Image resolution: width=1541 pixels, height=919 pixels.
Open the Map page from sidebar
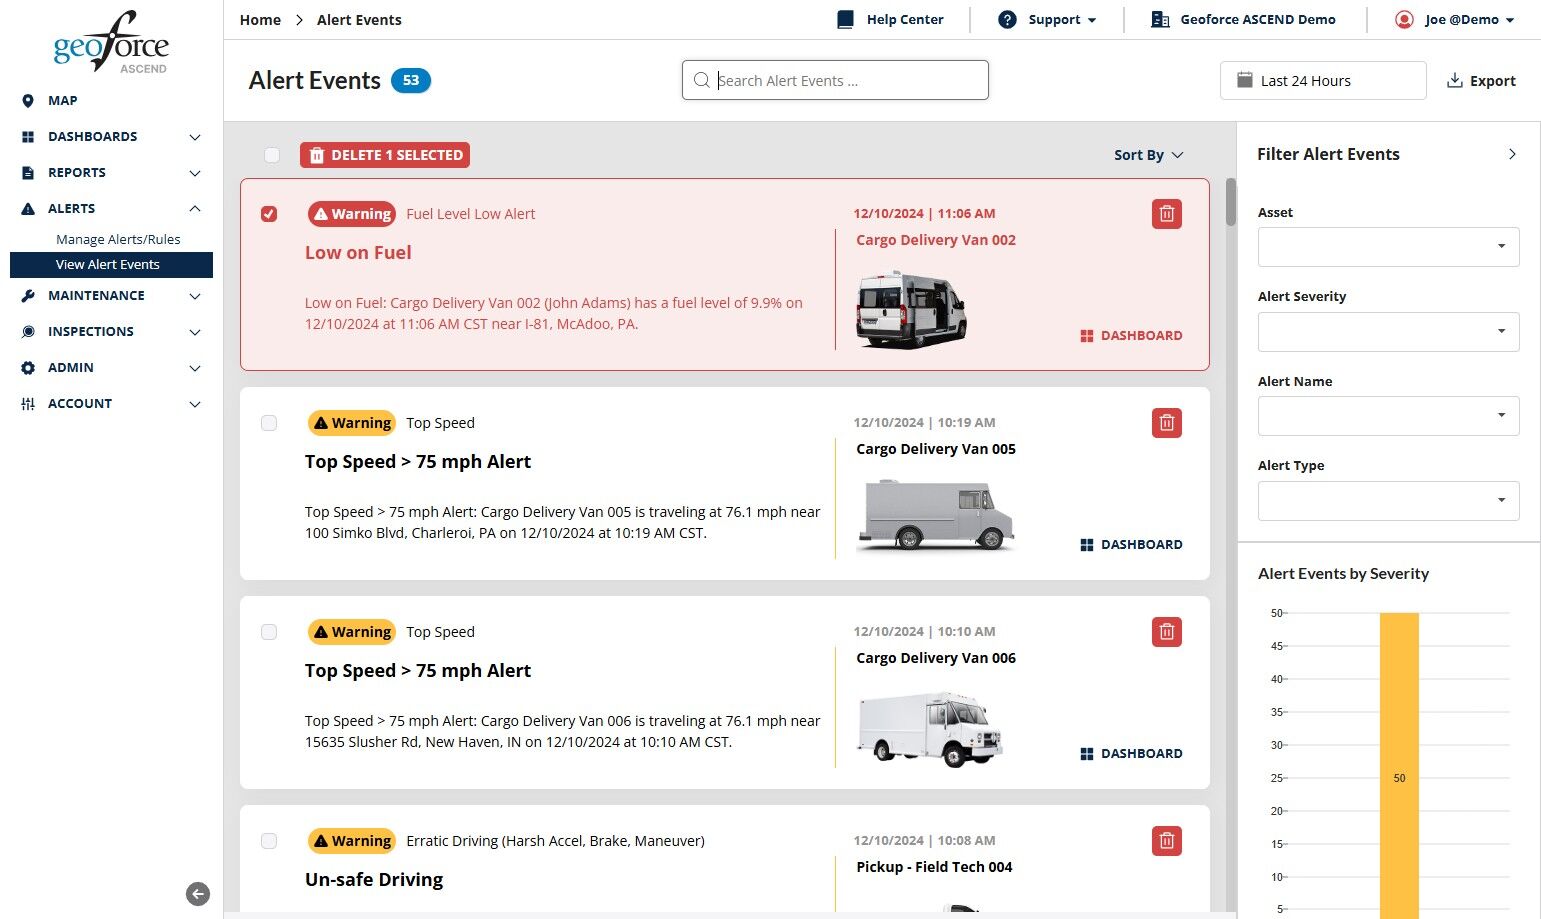tap(62, 100)
